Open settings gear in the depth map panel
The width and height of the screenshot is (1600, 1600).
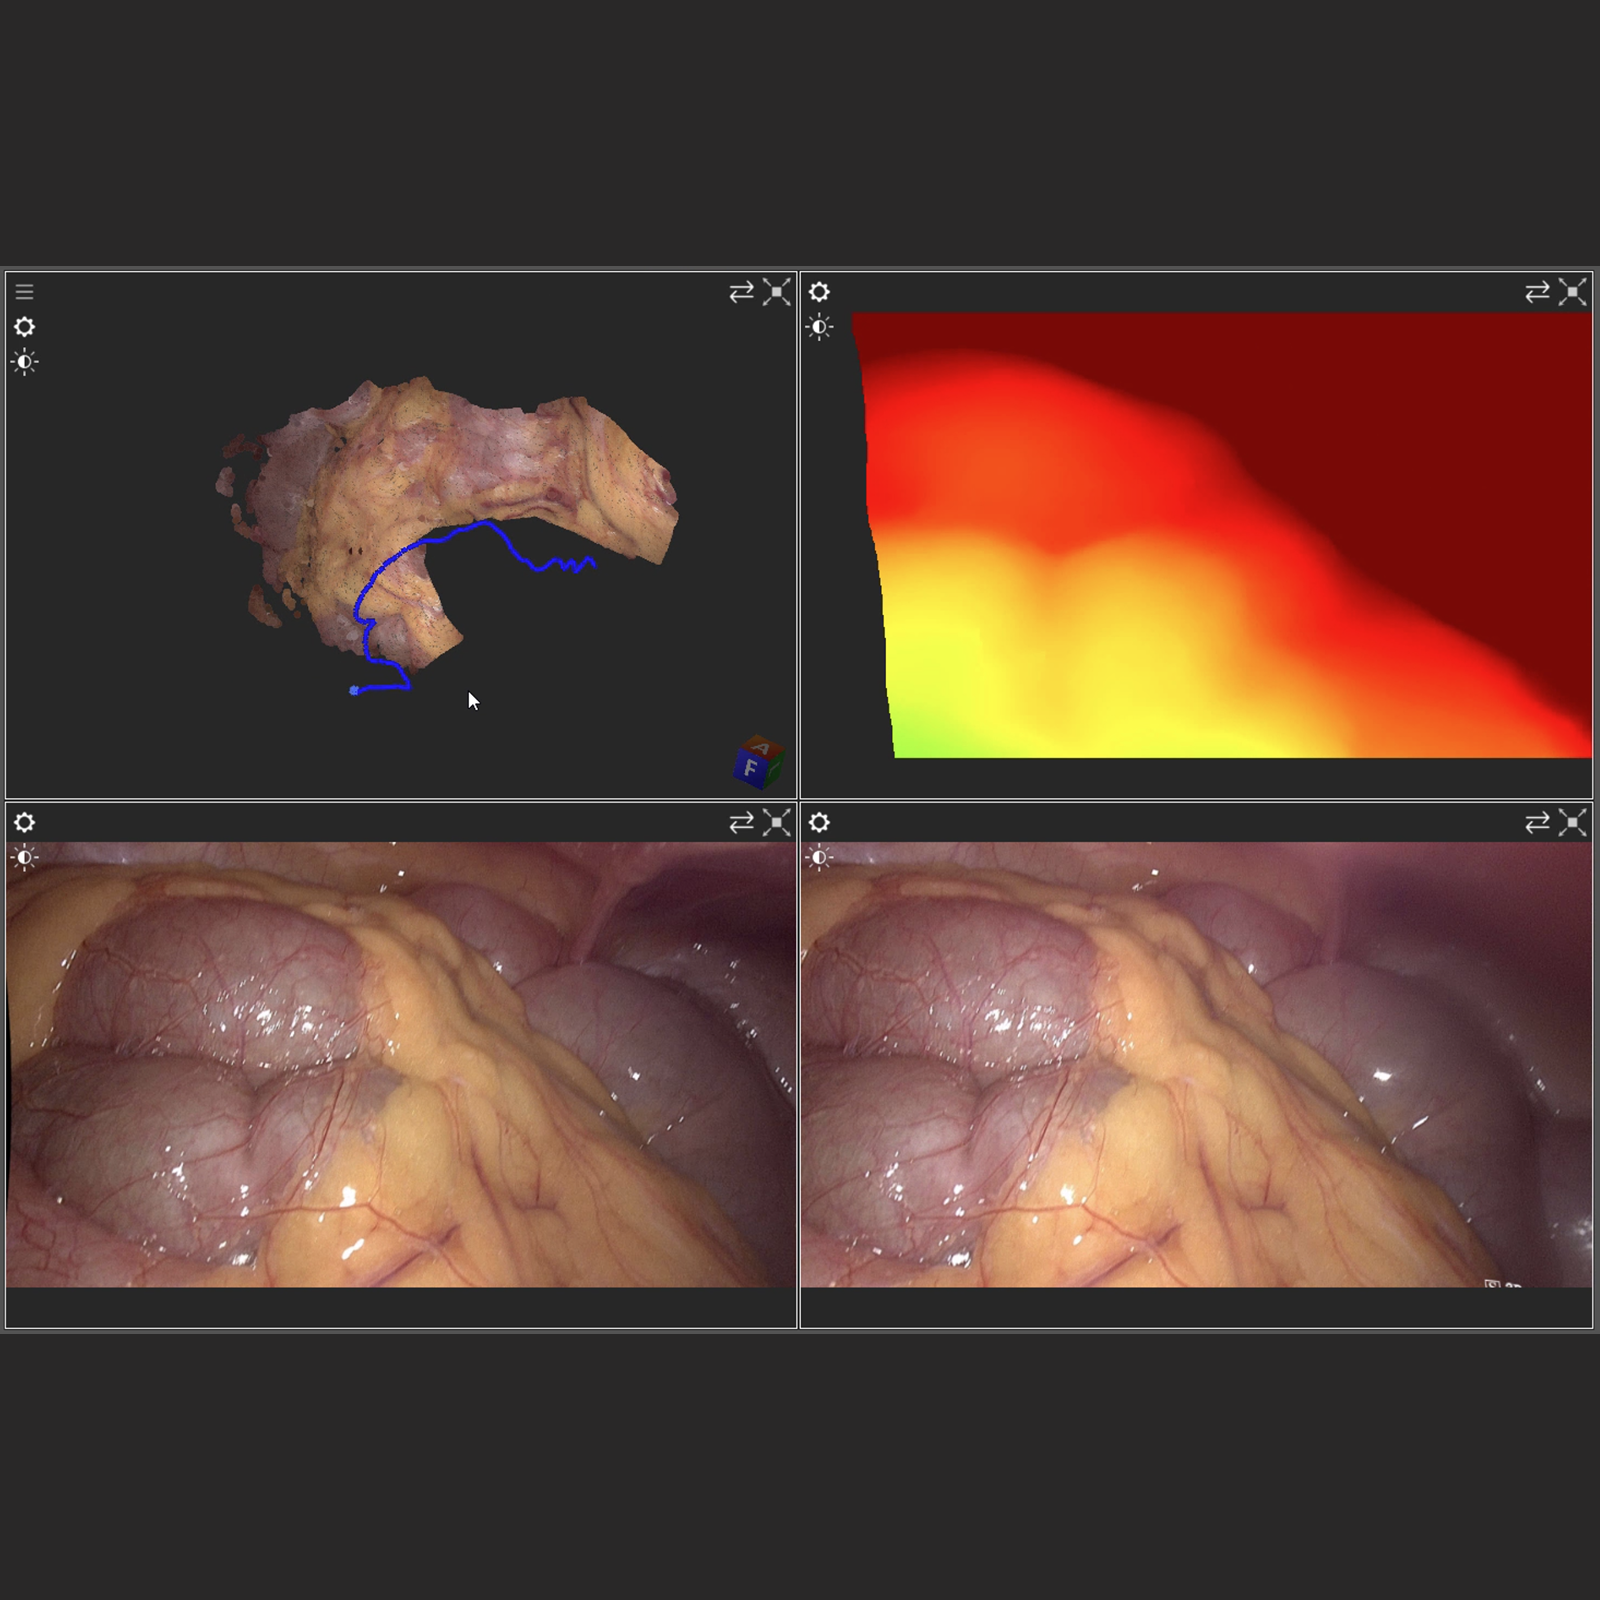pos(819,292)
